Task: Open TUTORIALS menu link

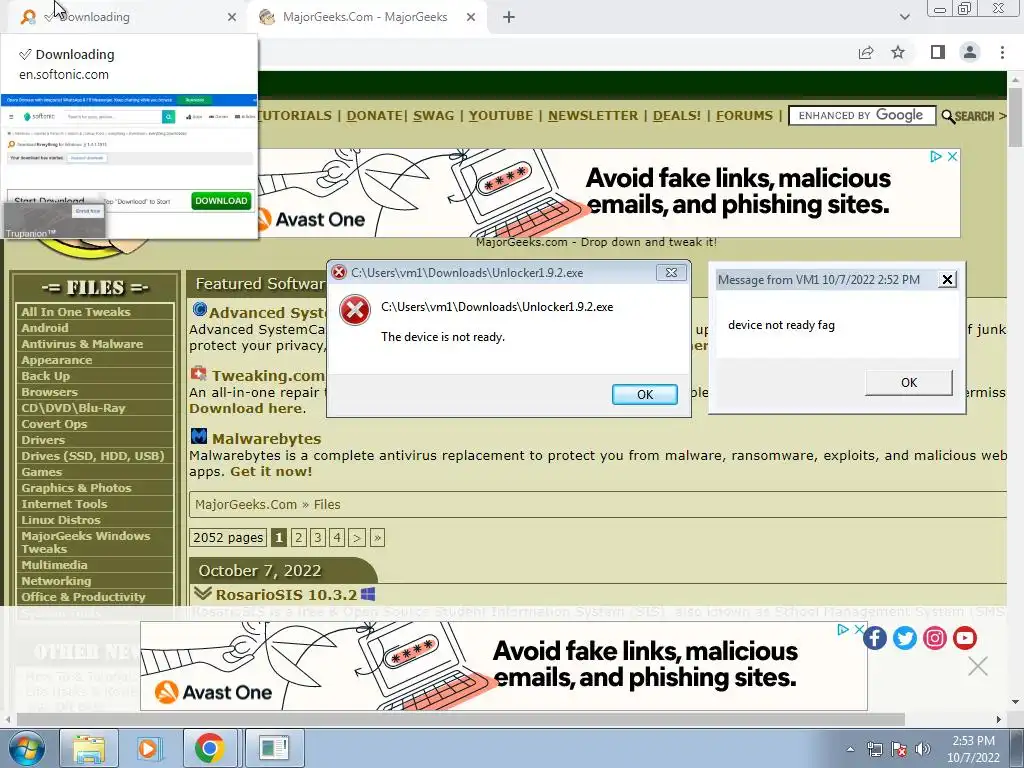Action: (295, 116)
